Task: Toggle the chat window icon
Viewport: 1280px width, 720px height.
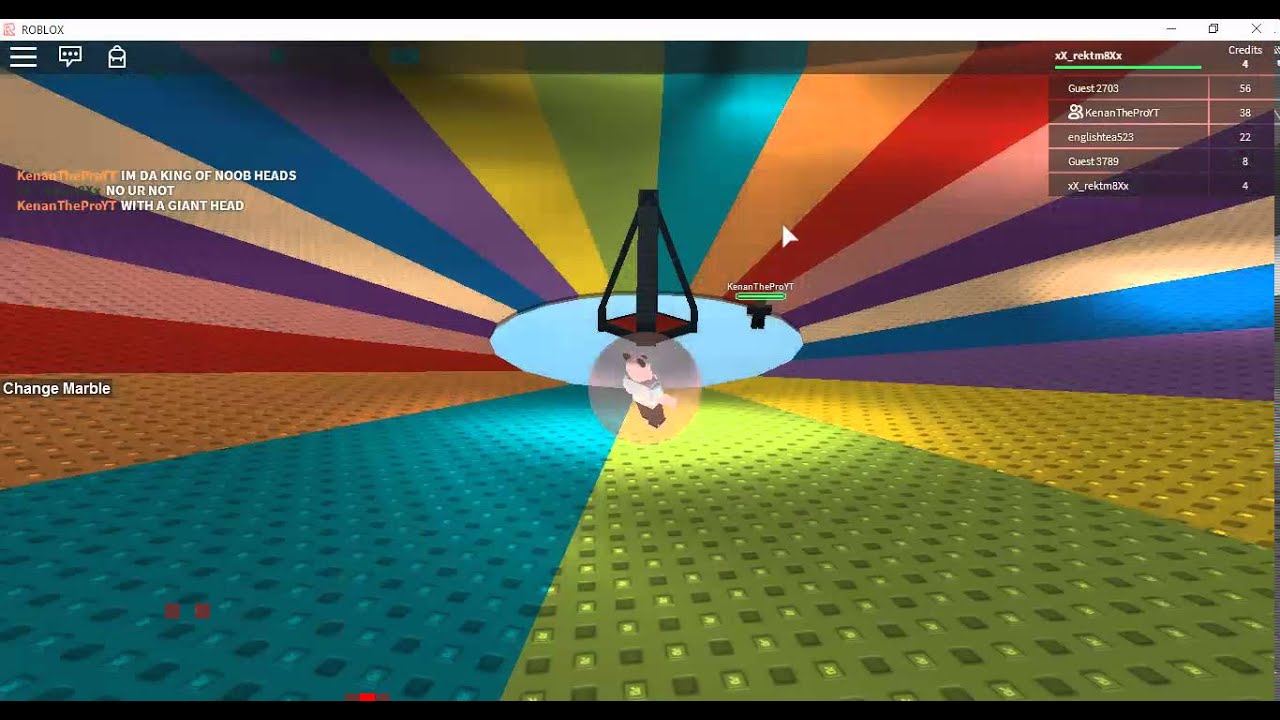Action: click(x=70, y=57)
